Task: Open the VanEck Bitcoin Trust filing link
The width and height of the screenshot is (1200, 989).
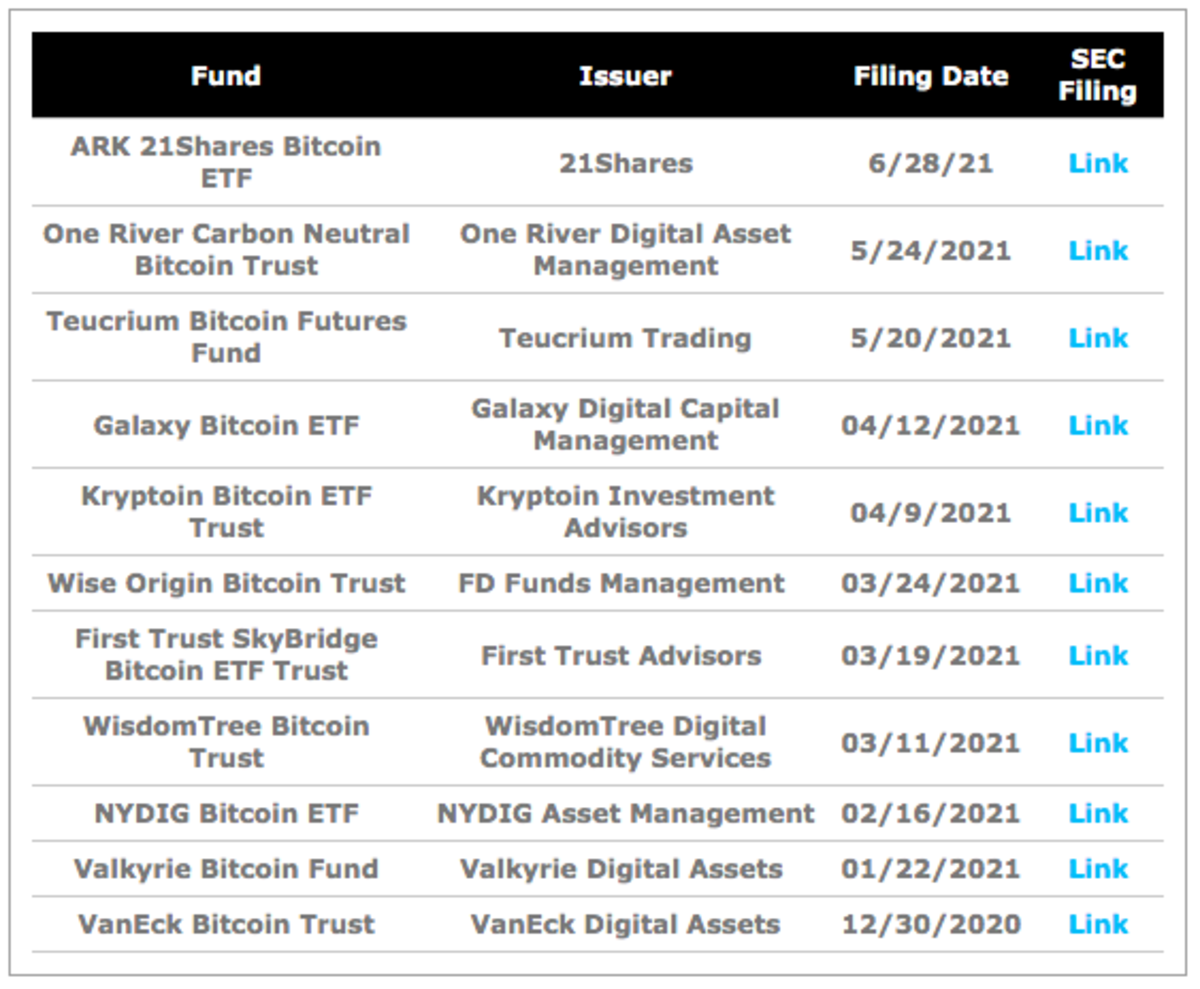Action: pos(1098,923)
